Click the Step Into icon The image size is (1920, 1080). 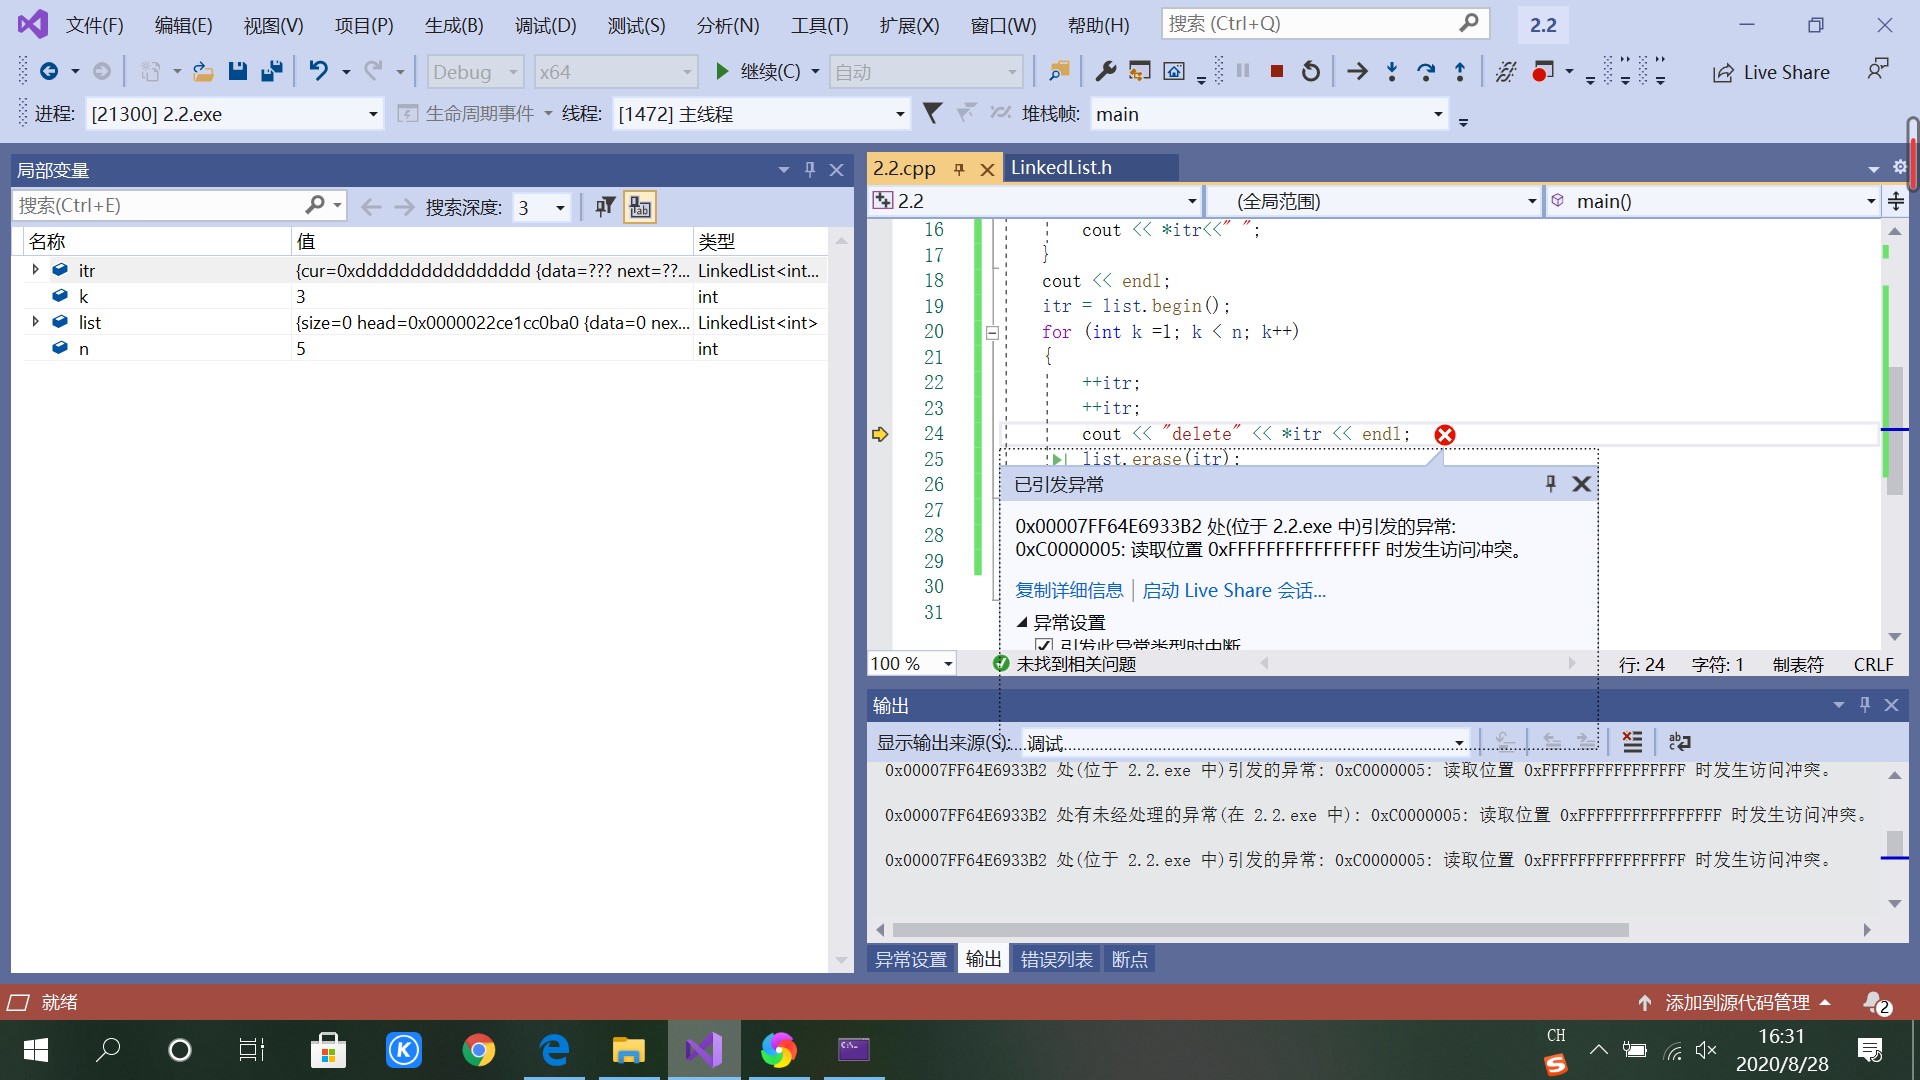click(1392, 71)
